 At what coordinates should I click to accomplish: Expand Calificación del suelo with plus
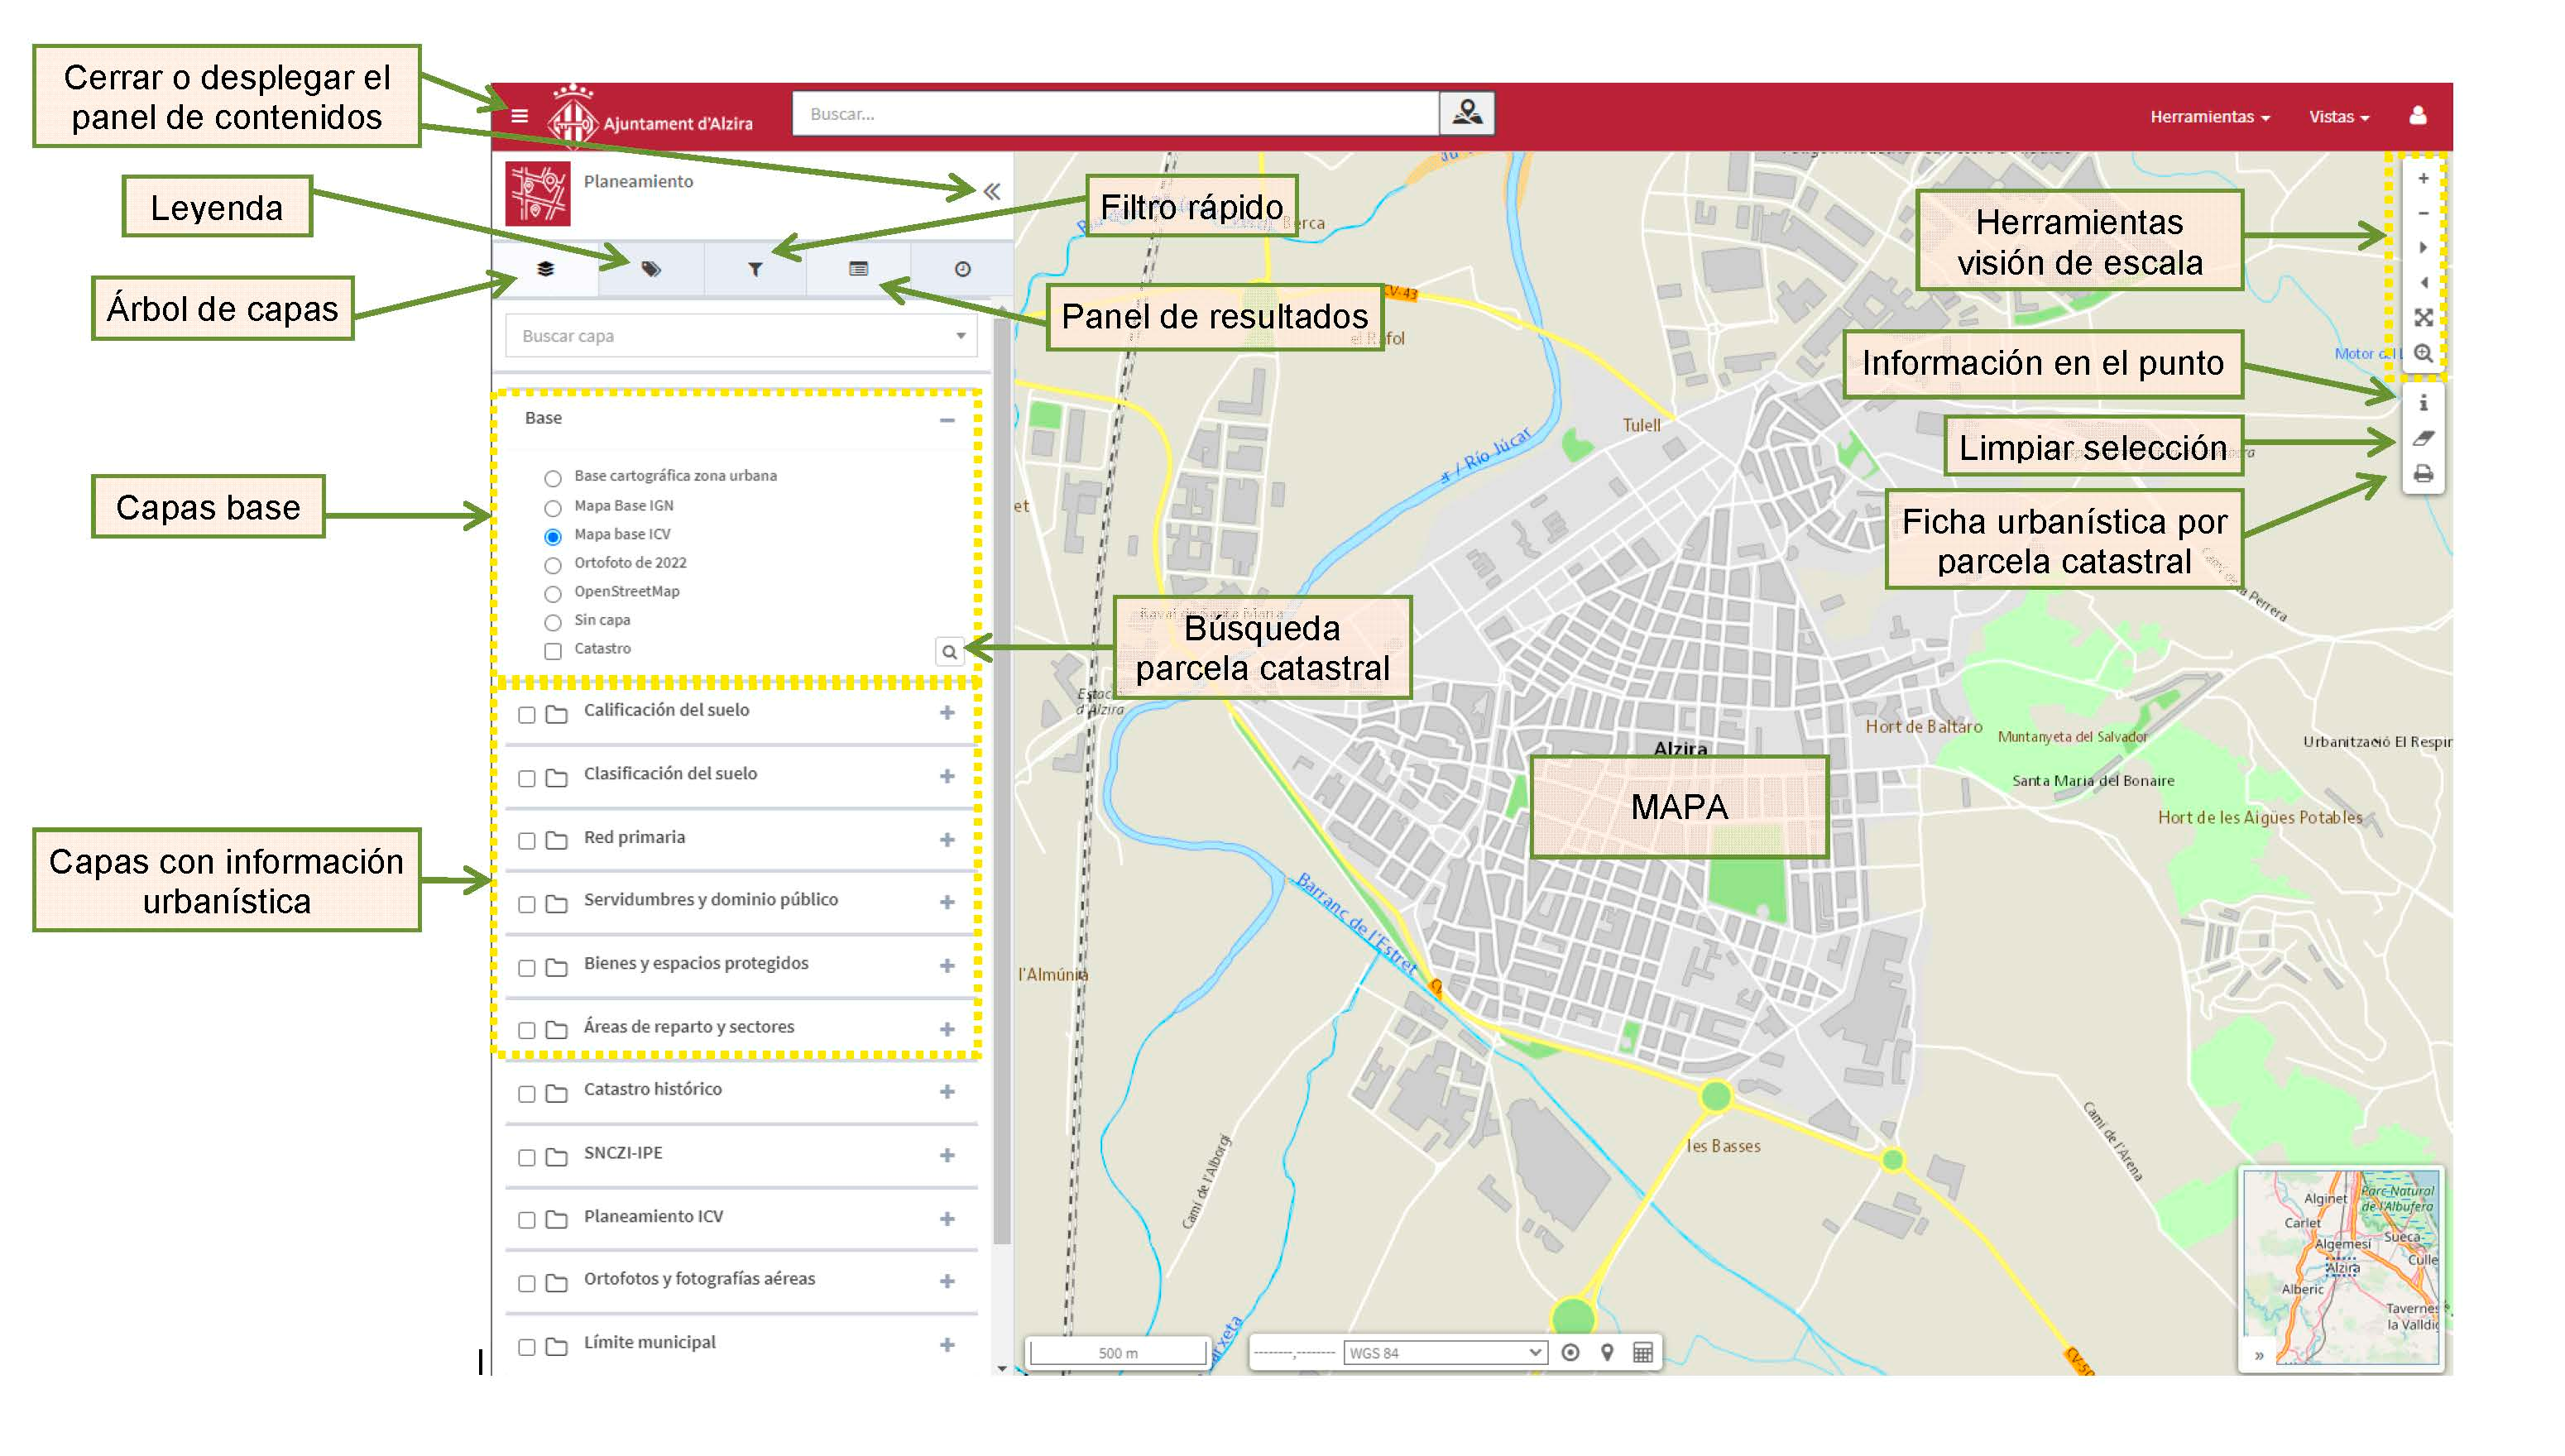946,712
